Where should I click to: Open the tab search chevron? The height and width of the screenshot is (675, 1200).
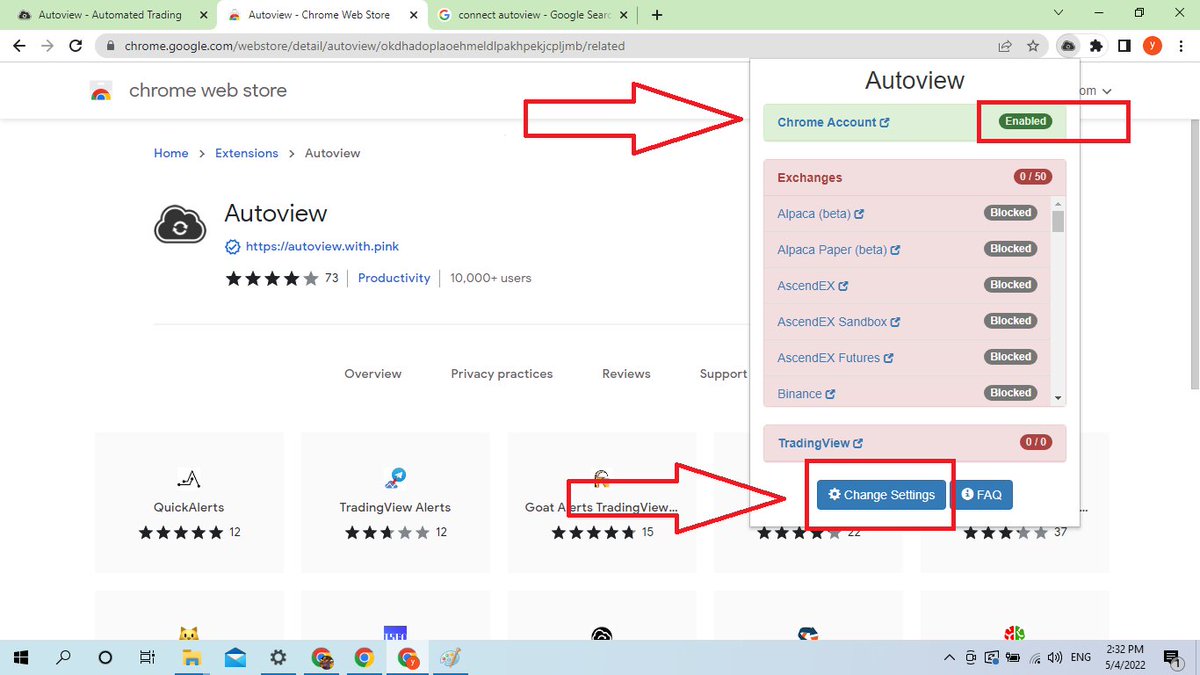point(1059,13)
